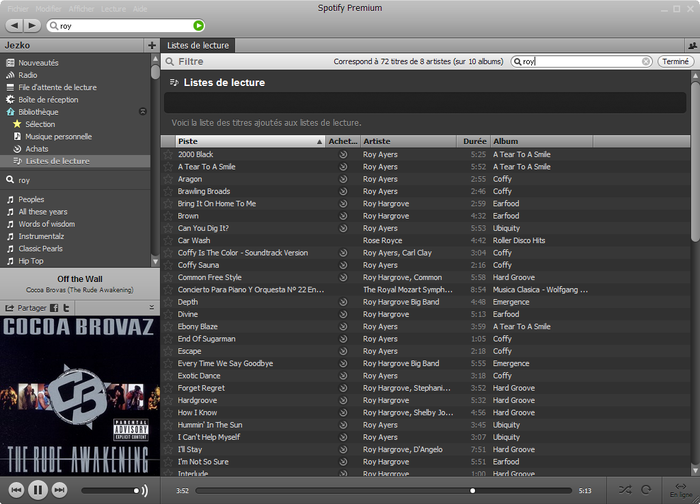The width and height of the screenshot is (700, 504).
Task: Sort by Durée column header
Action: click(474, 142)
